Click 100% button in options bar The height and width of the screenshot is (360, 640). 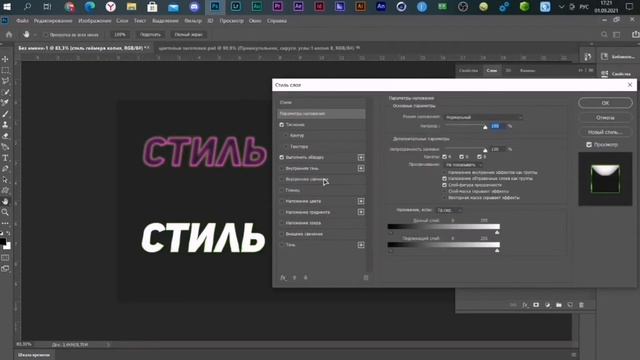pos(120,35)
